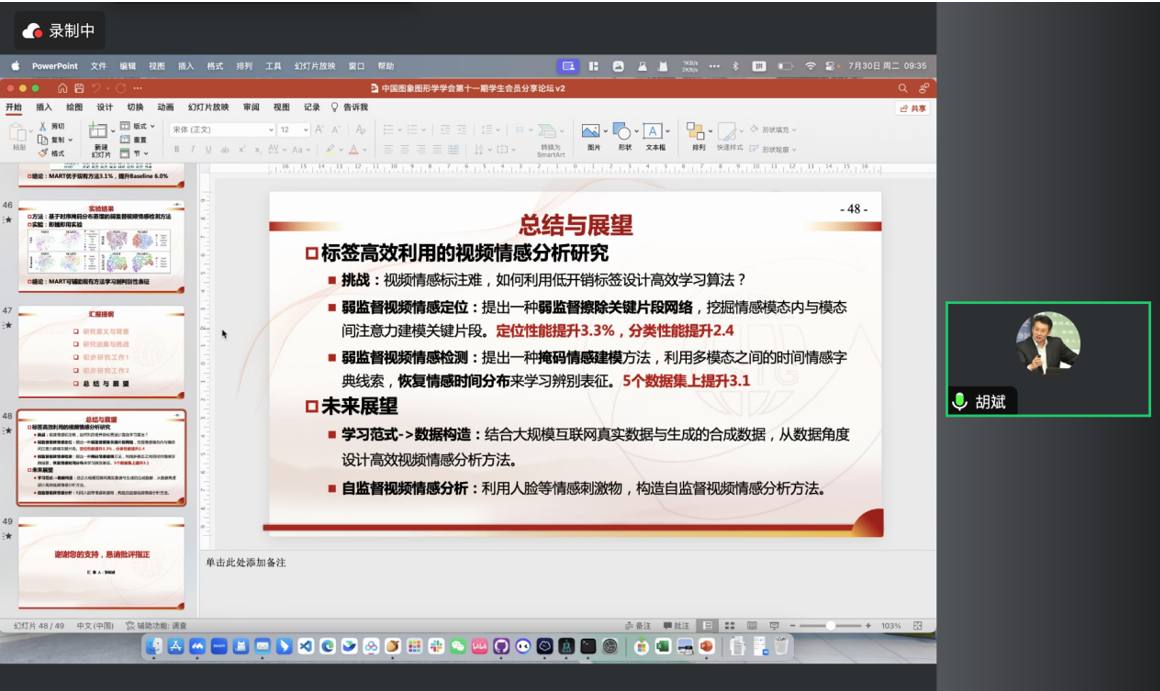Click the Cut (剪切) scissors icon
1160x691 pixels.
click(43, 127)
